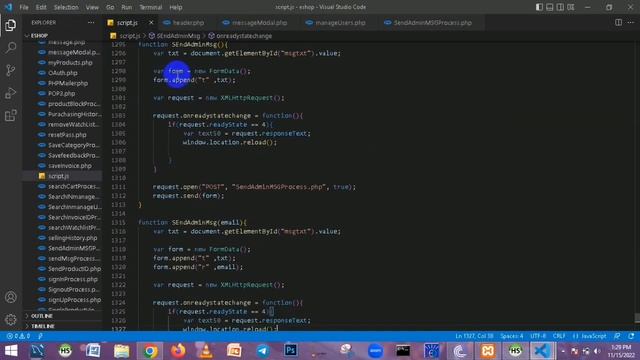Screen dimensions: 640x360
Task: Click UTF-8 encoding in status bar
Action: click(538, 336)
